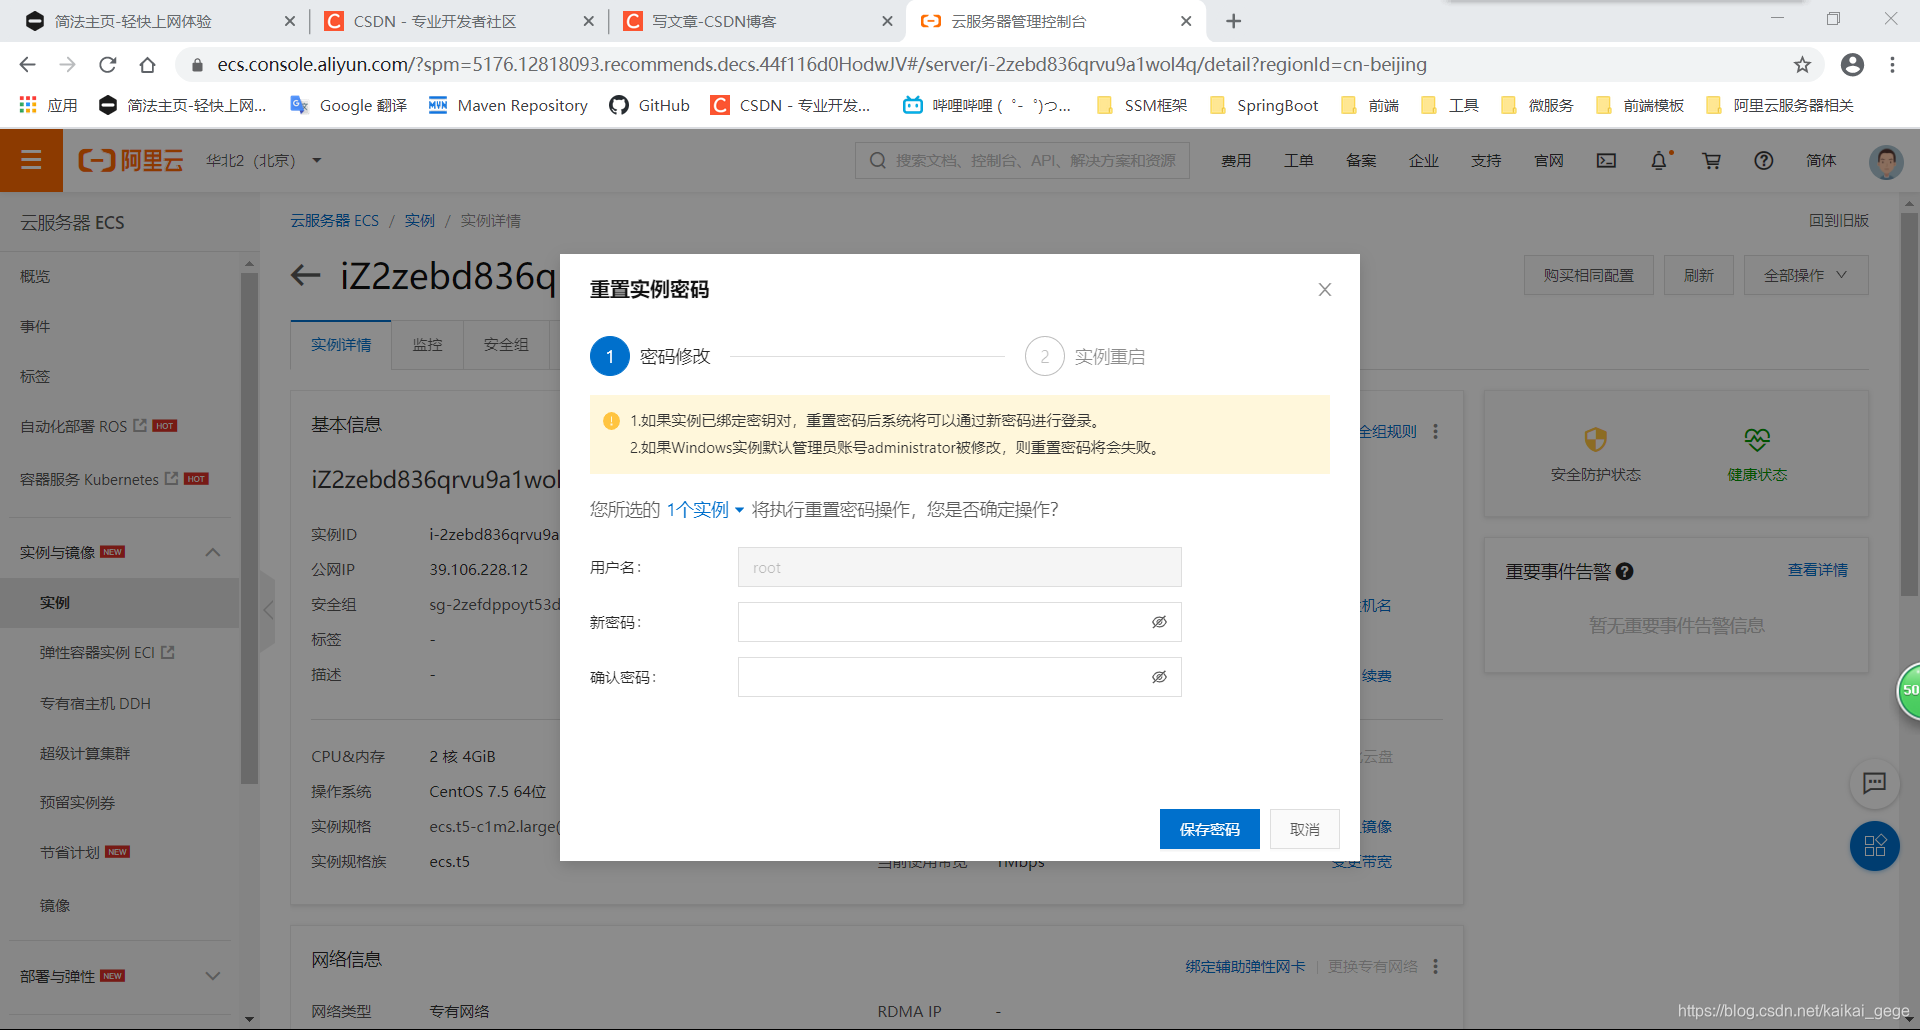Open 查看详情 link for event alerts
Viewport: 1920px width, 1030px height.
click(1817, 570)
